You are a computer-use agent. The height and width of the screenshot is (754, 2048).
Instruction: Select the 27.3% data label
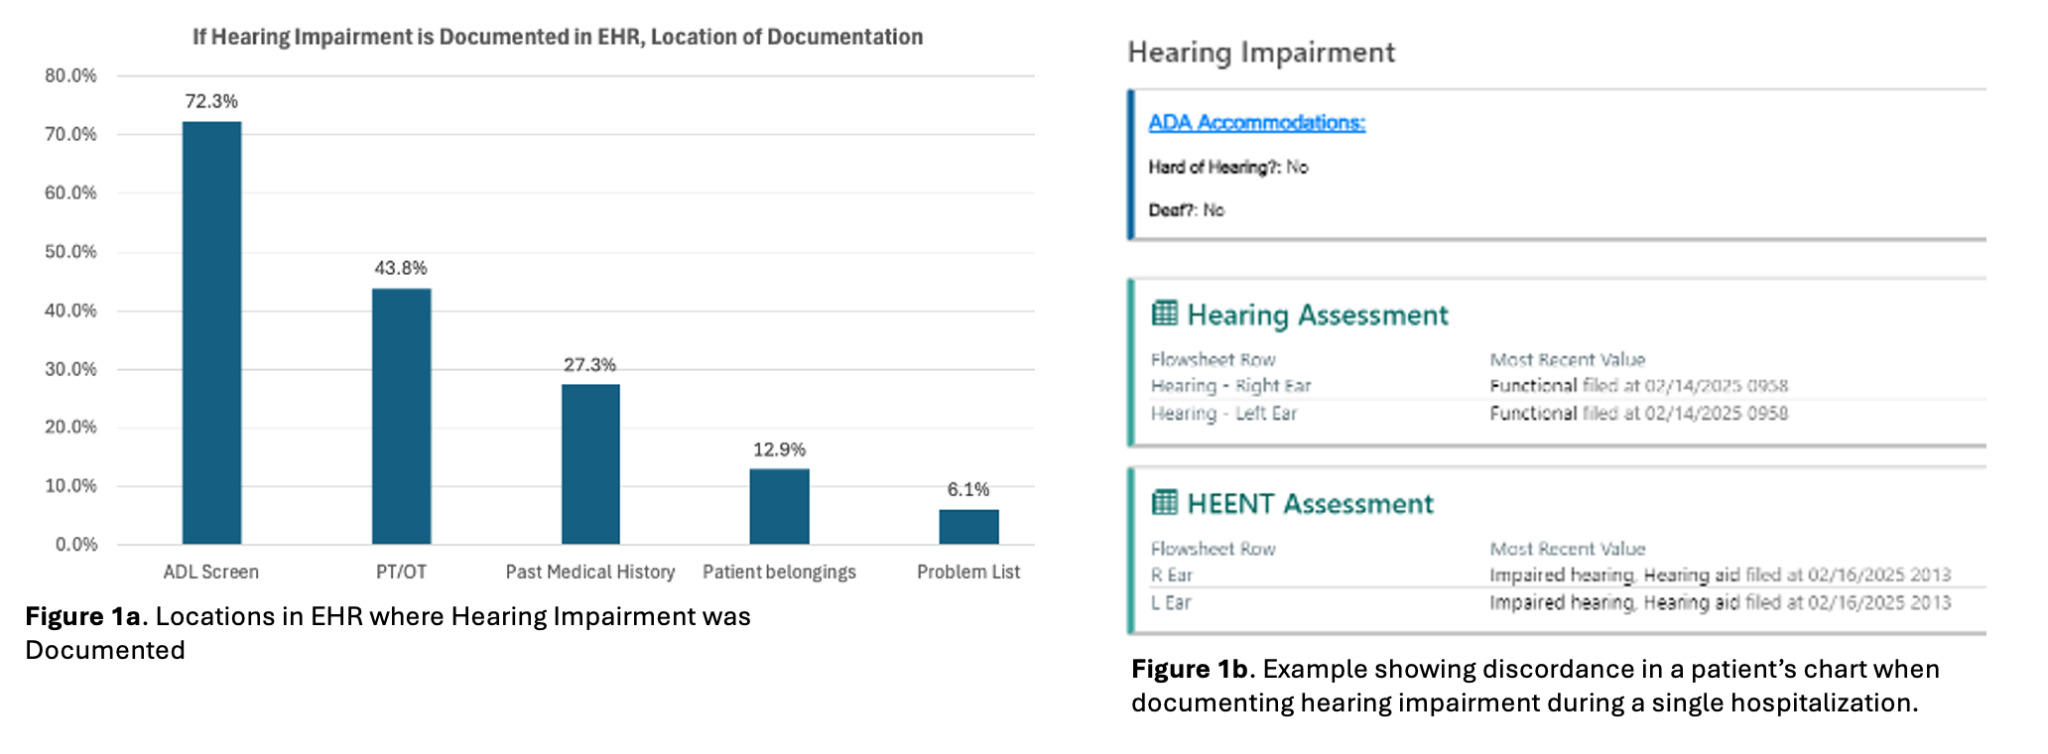(590, 365)
